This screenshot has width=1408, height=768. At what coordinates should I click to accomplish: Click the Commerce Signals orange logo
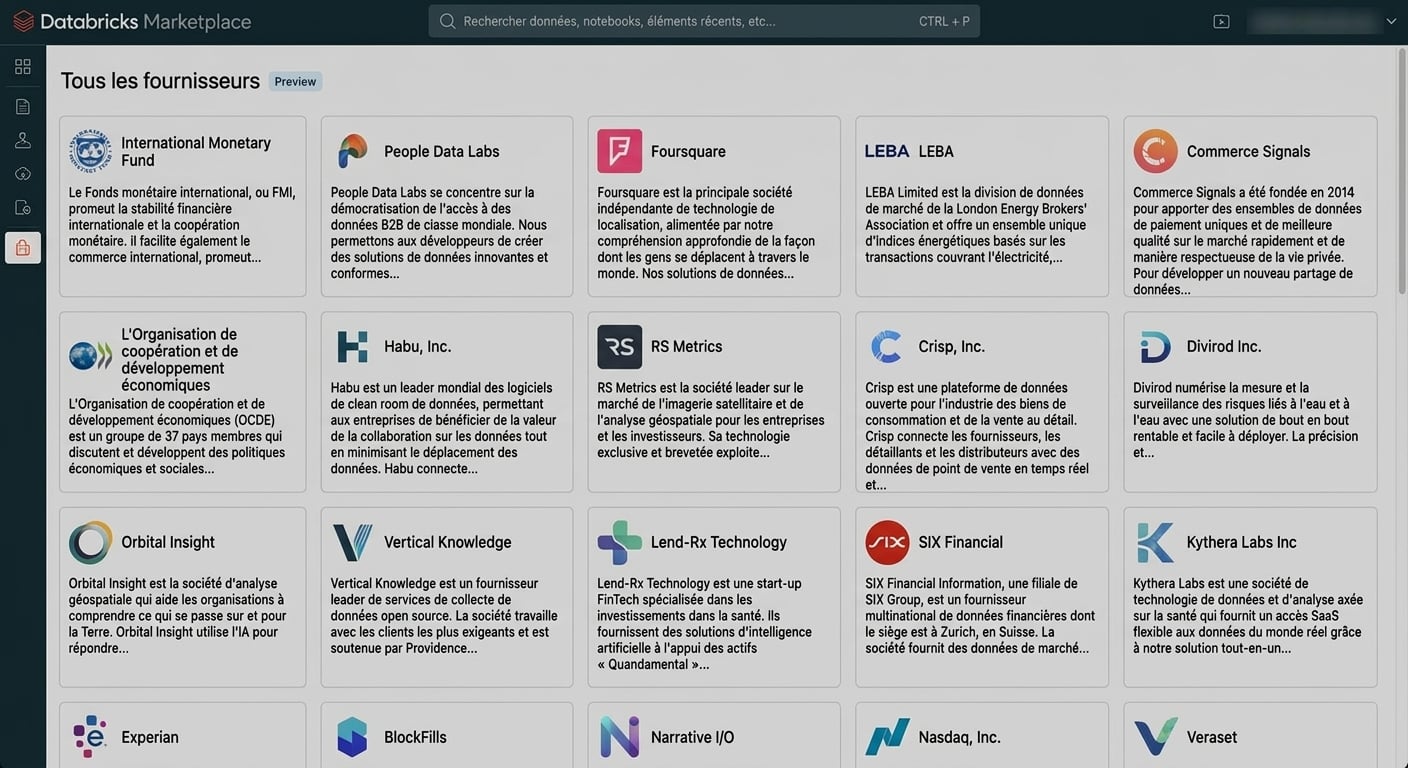pyautogui.click(x=1155, y=151)
